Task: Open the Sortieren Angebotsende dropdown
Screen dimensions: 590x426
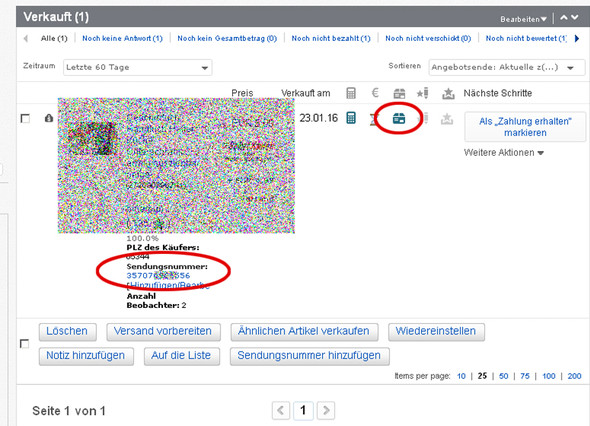Action: click(x=506, y=67)
